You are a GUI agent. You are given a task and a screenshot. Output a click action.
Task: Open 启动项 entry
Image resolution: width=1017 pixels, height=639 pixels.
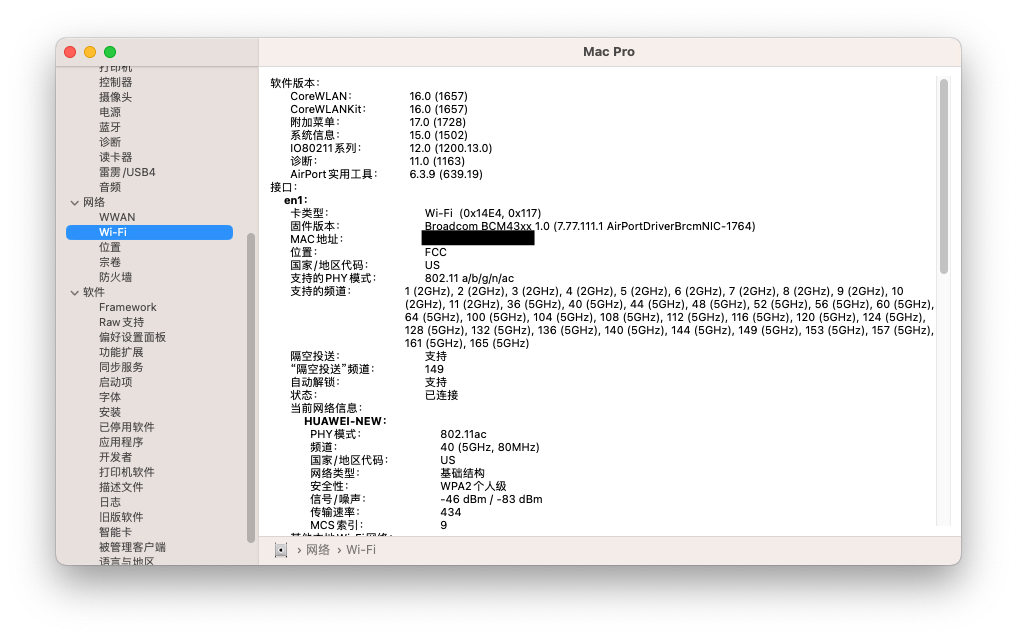115,382
